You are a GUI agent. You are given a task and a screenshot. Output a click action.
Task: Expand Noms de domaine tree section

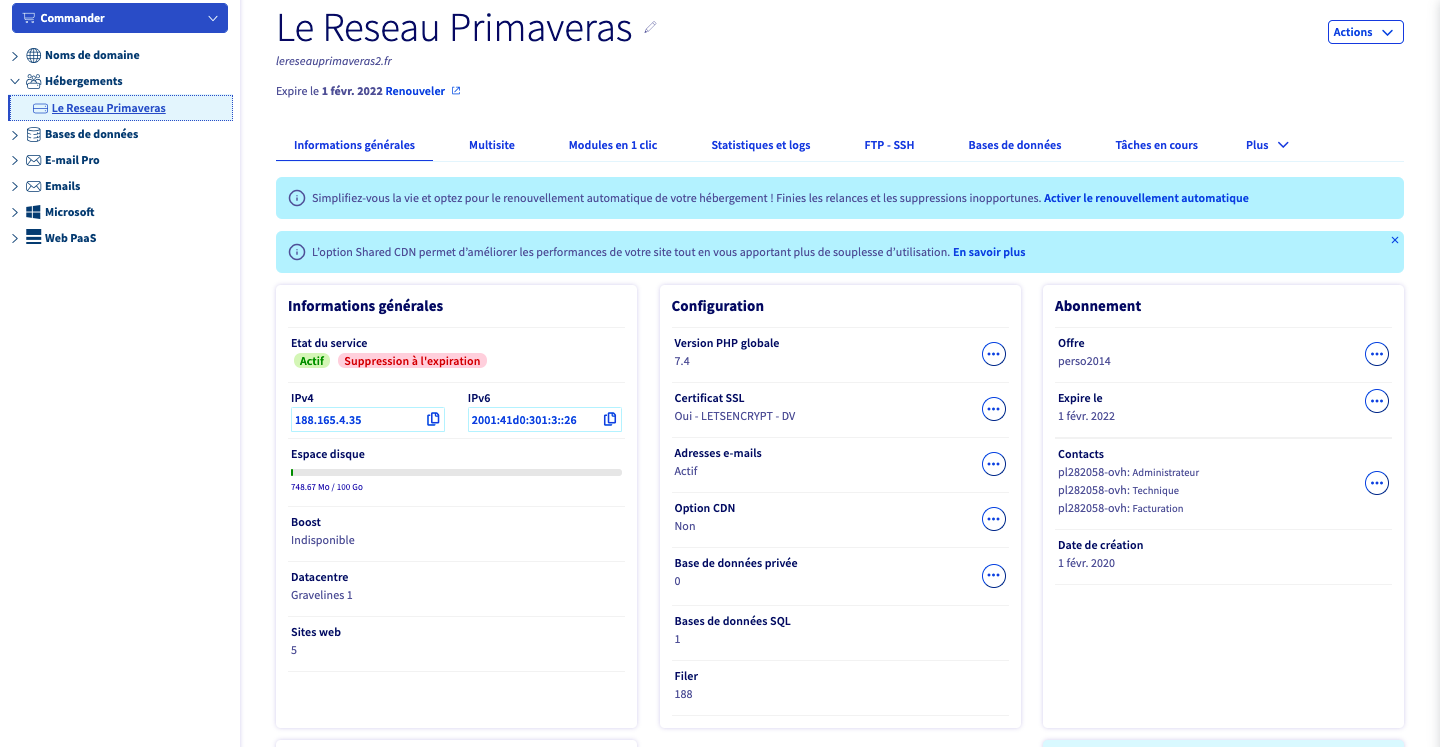click(15, 56)
